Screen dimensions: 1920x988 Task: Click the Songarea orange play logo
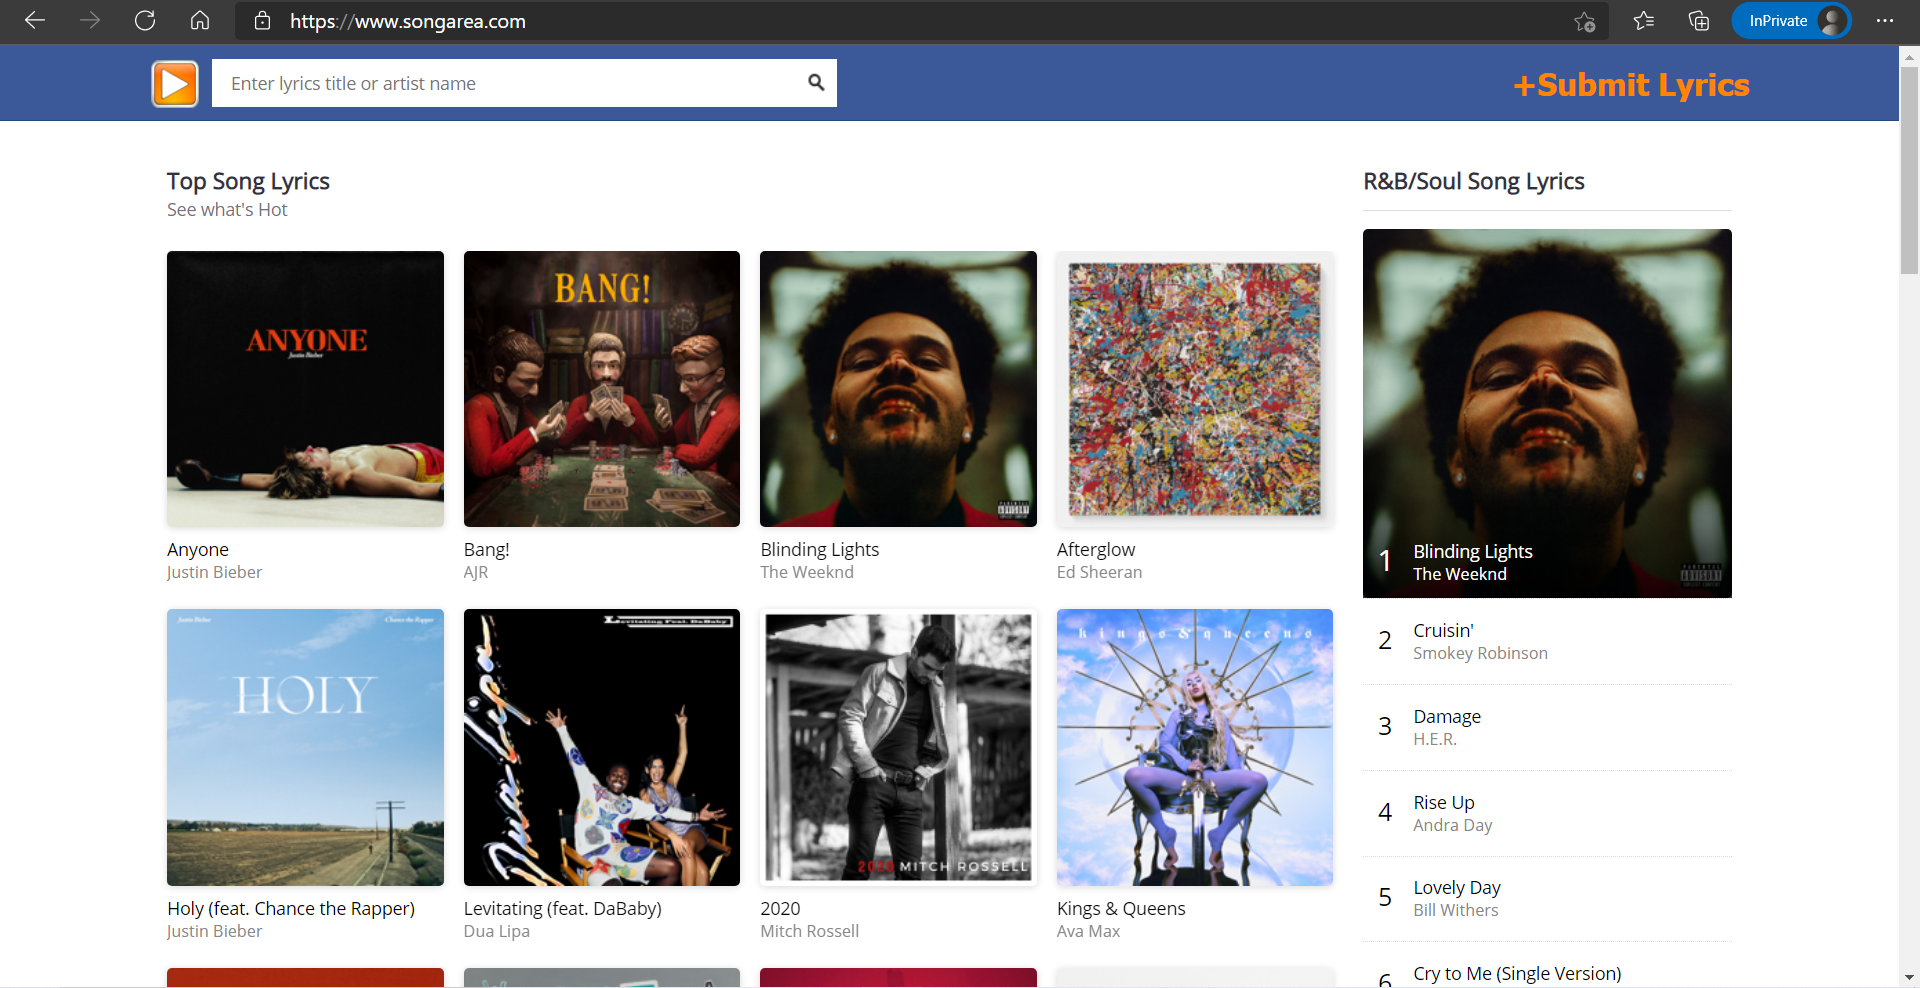(175, 83)
